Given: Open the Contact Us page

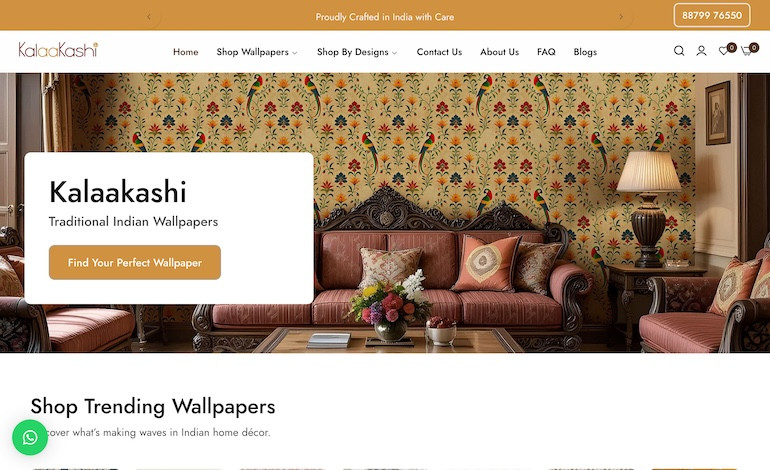Looking at the screenshot, I should point(439,52).
